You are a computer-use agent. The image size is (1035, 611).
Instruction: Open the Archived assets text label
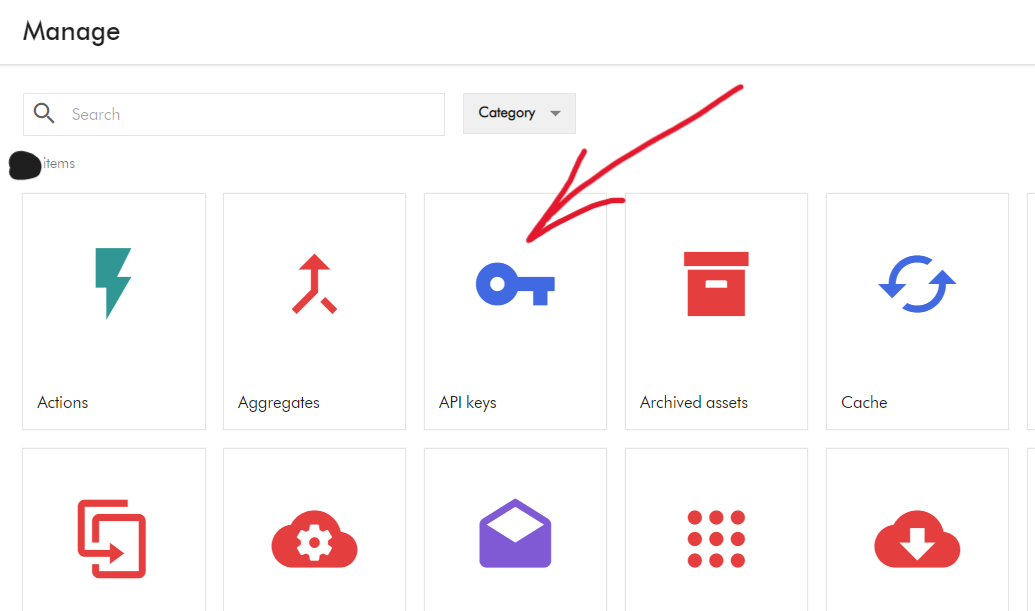694,402
